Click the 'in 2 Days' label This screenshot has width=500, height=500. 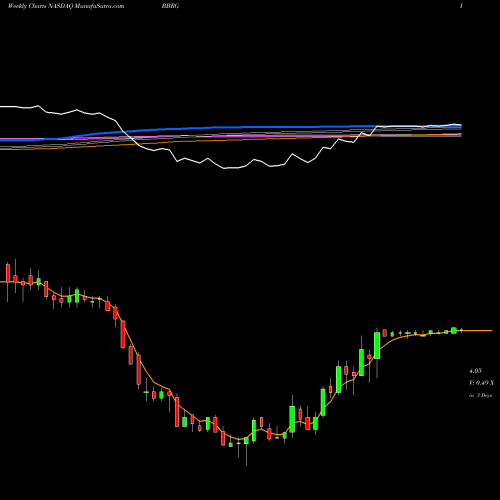tap(480, 395)
